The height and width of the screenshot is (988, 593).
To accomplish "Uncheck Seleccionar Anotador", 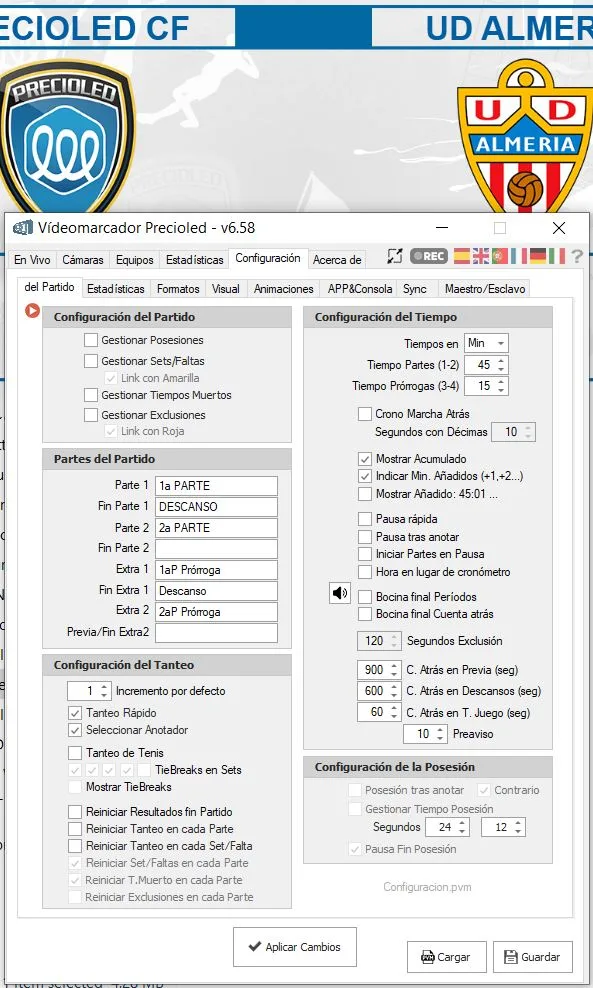I will point(75,730).
